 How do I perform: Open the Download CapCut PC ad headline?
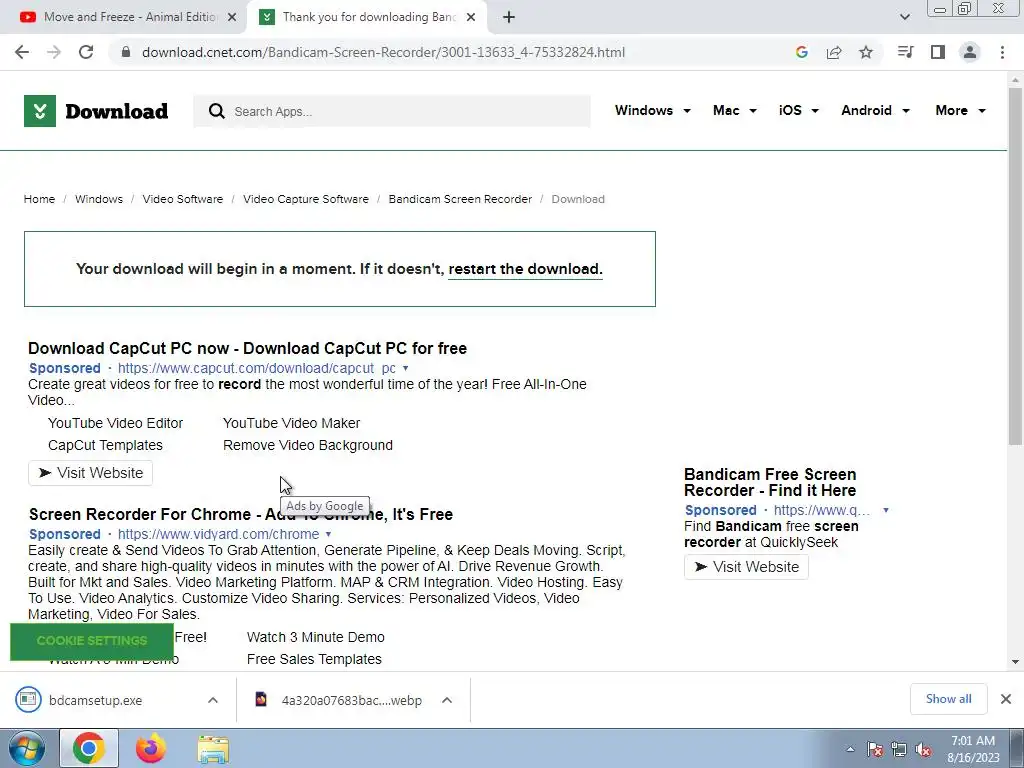[x=248, y=348]
